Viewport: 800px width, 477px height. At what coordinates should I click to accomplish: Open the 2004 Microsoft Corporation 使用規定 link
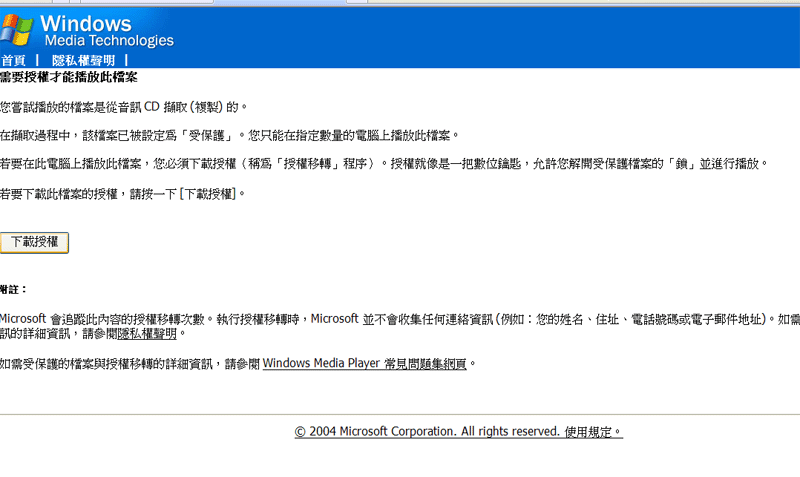[x=459, y=432]
